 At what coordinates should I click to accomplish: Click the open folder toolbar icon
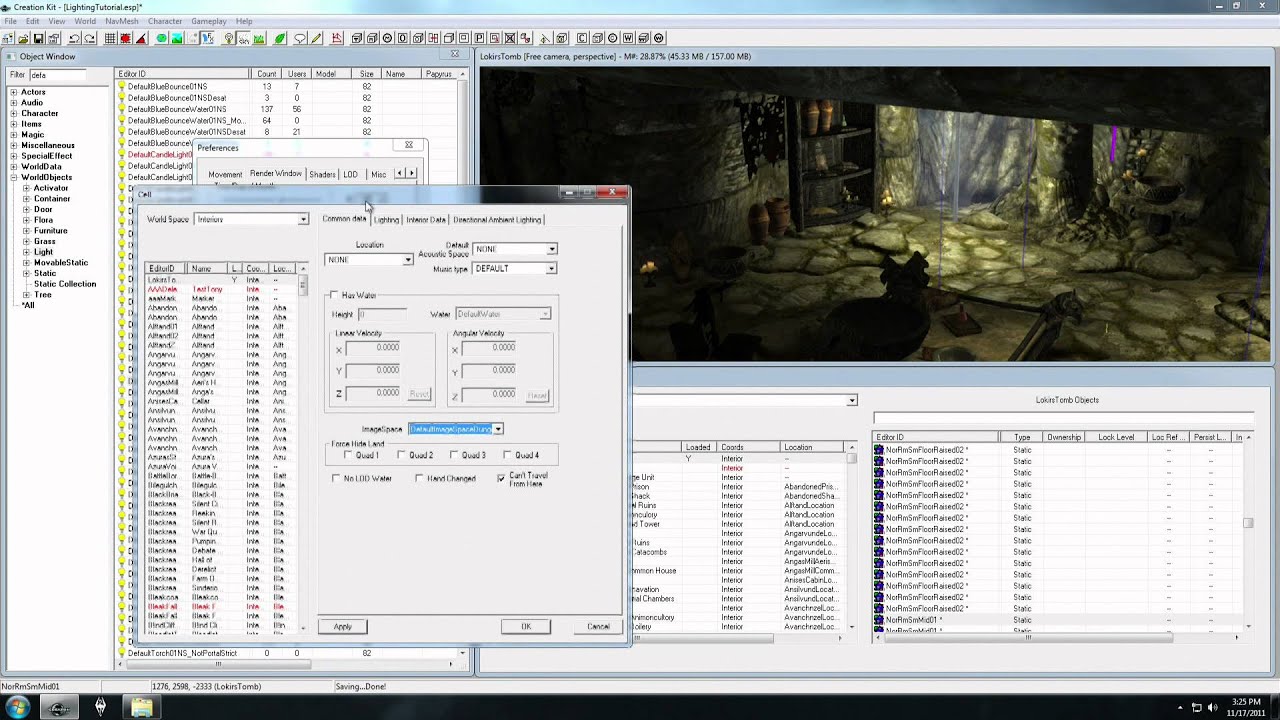[22, 38]
